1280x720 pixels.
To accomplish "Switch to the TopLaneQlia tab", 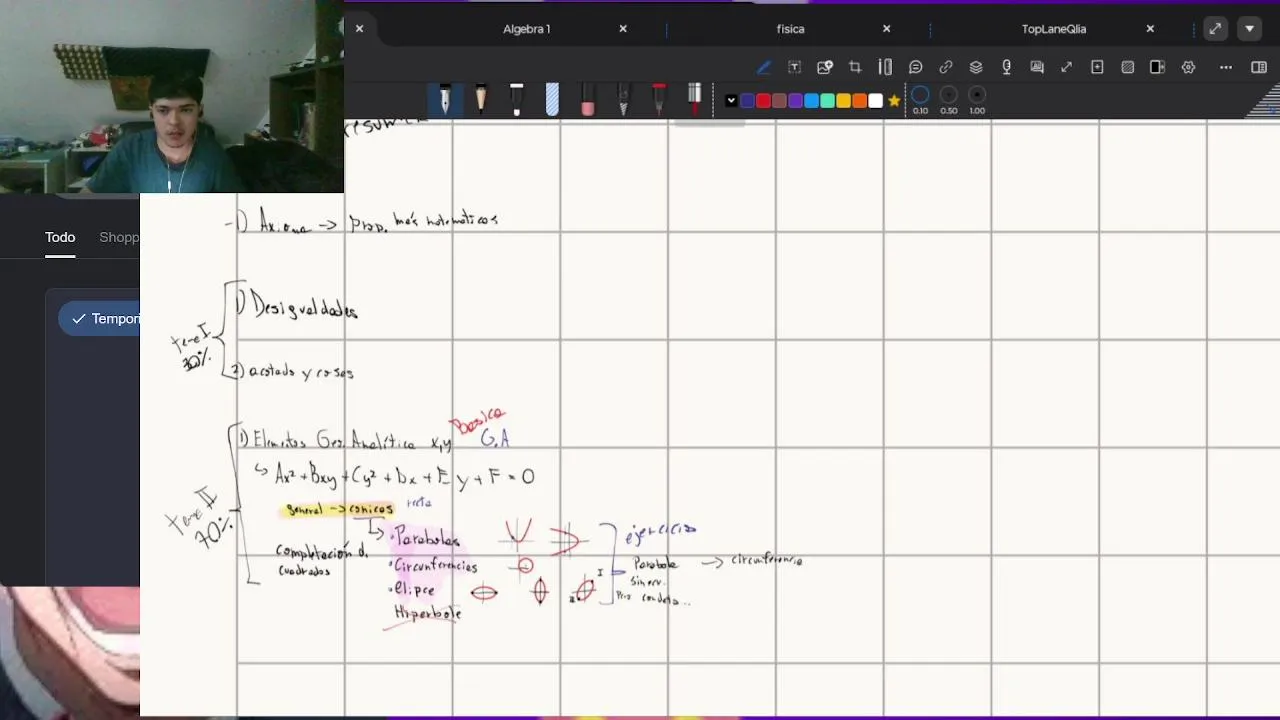I will pos(1054,29).
